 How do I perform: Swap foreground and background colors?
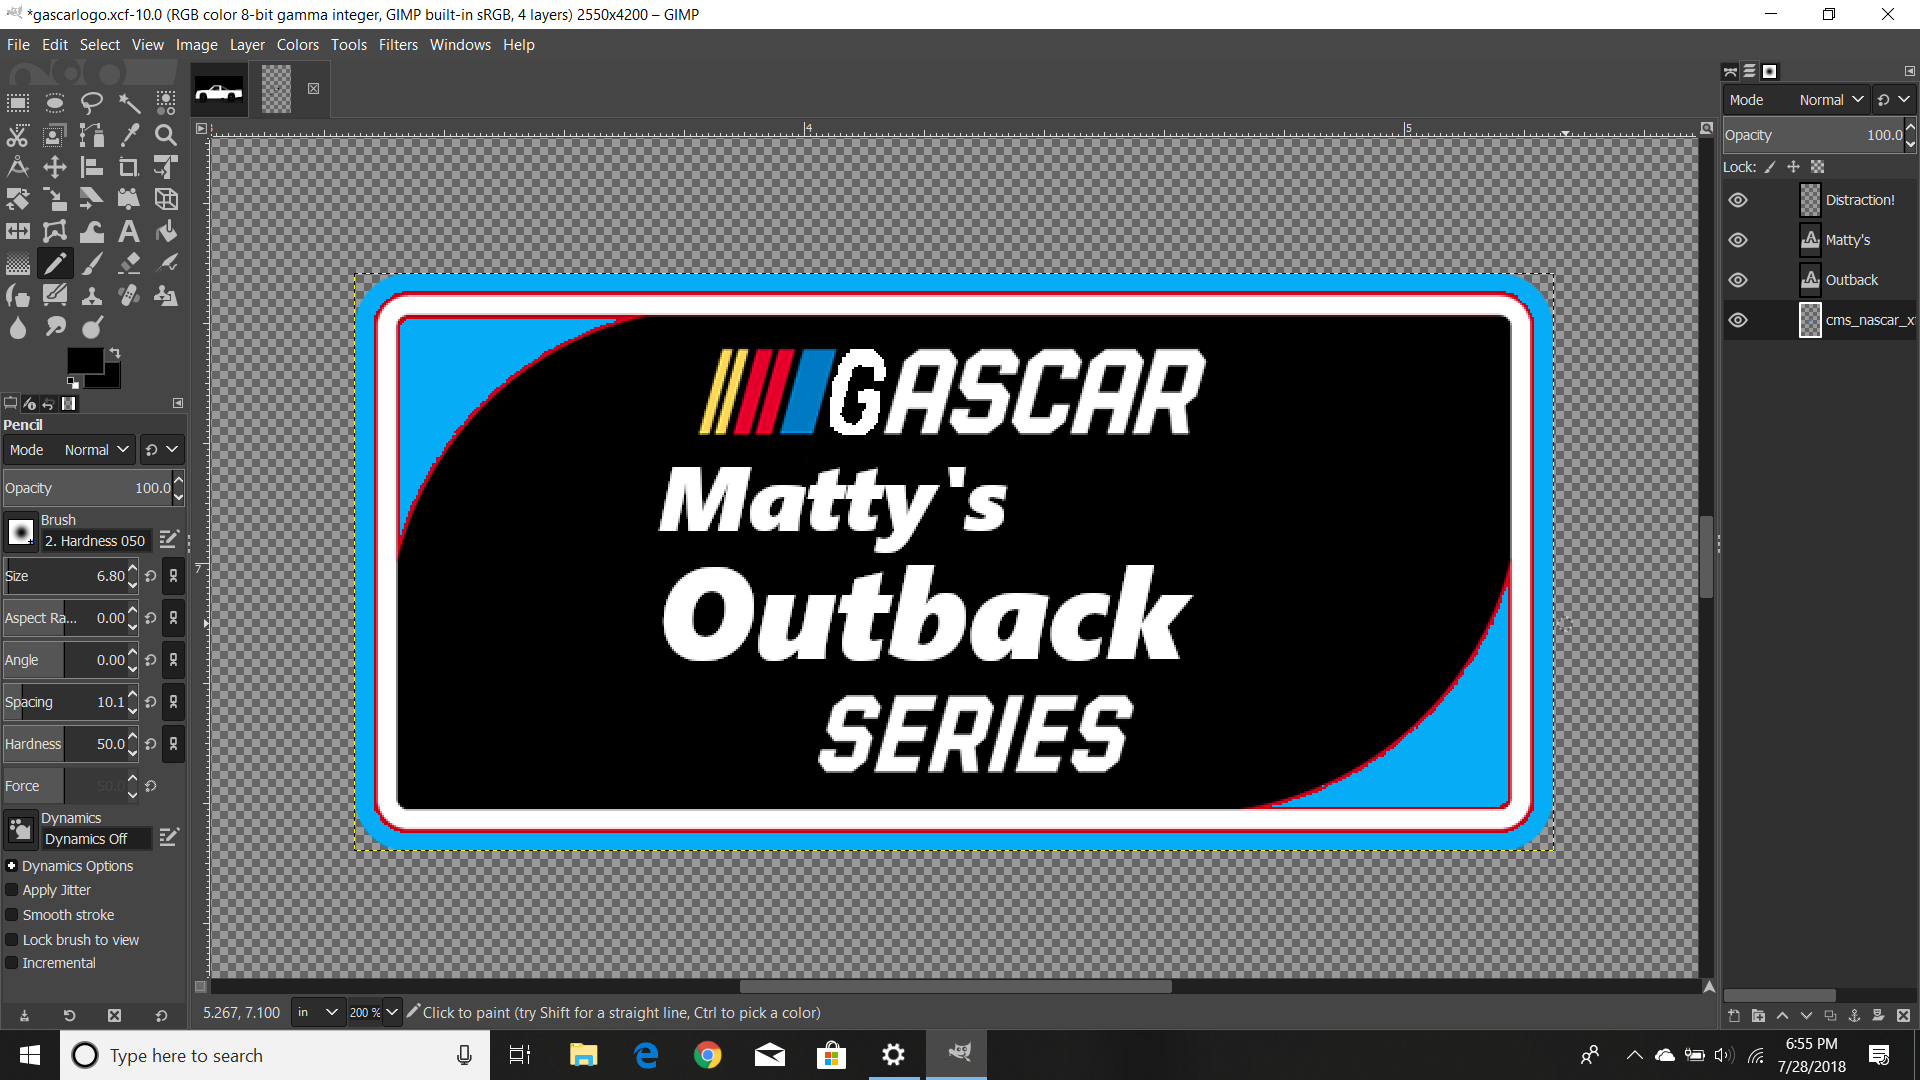pos(115,352)
